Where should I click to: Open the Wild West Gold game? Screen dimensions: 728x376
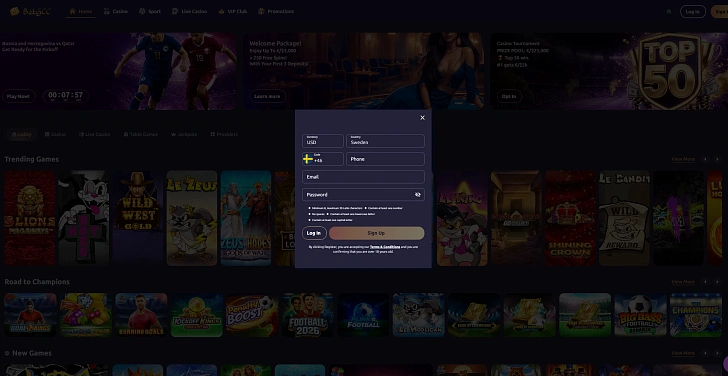coord(138,218)
